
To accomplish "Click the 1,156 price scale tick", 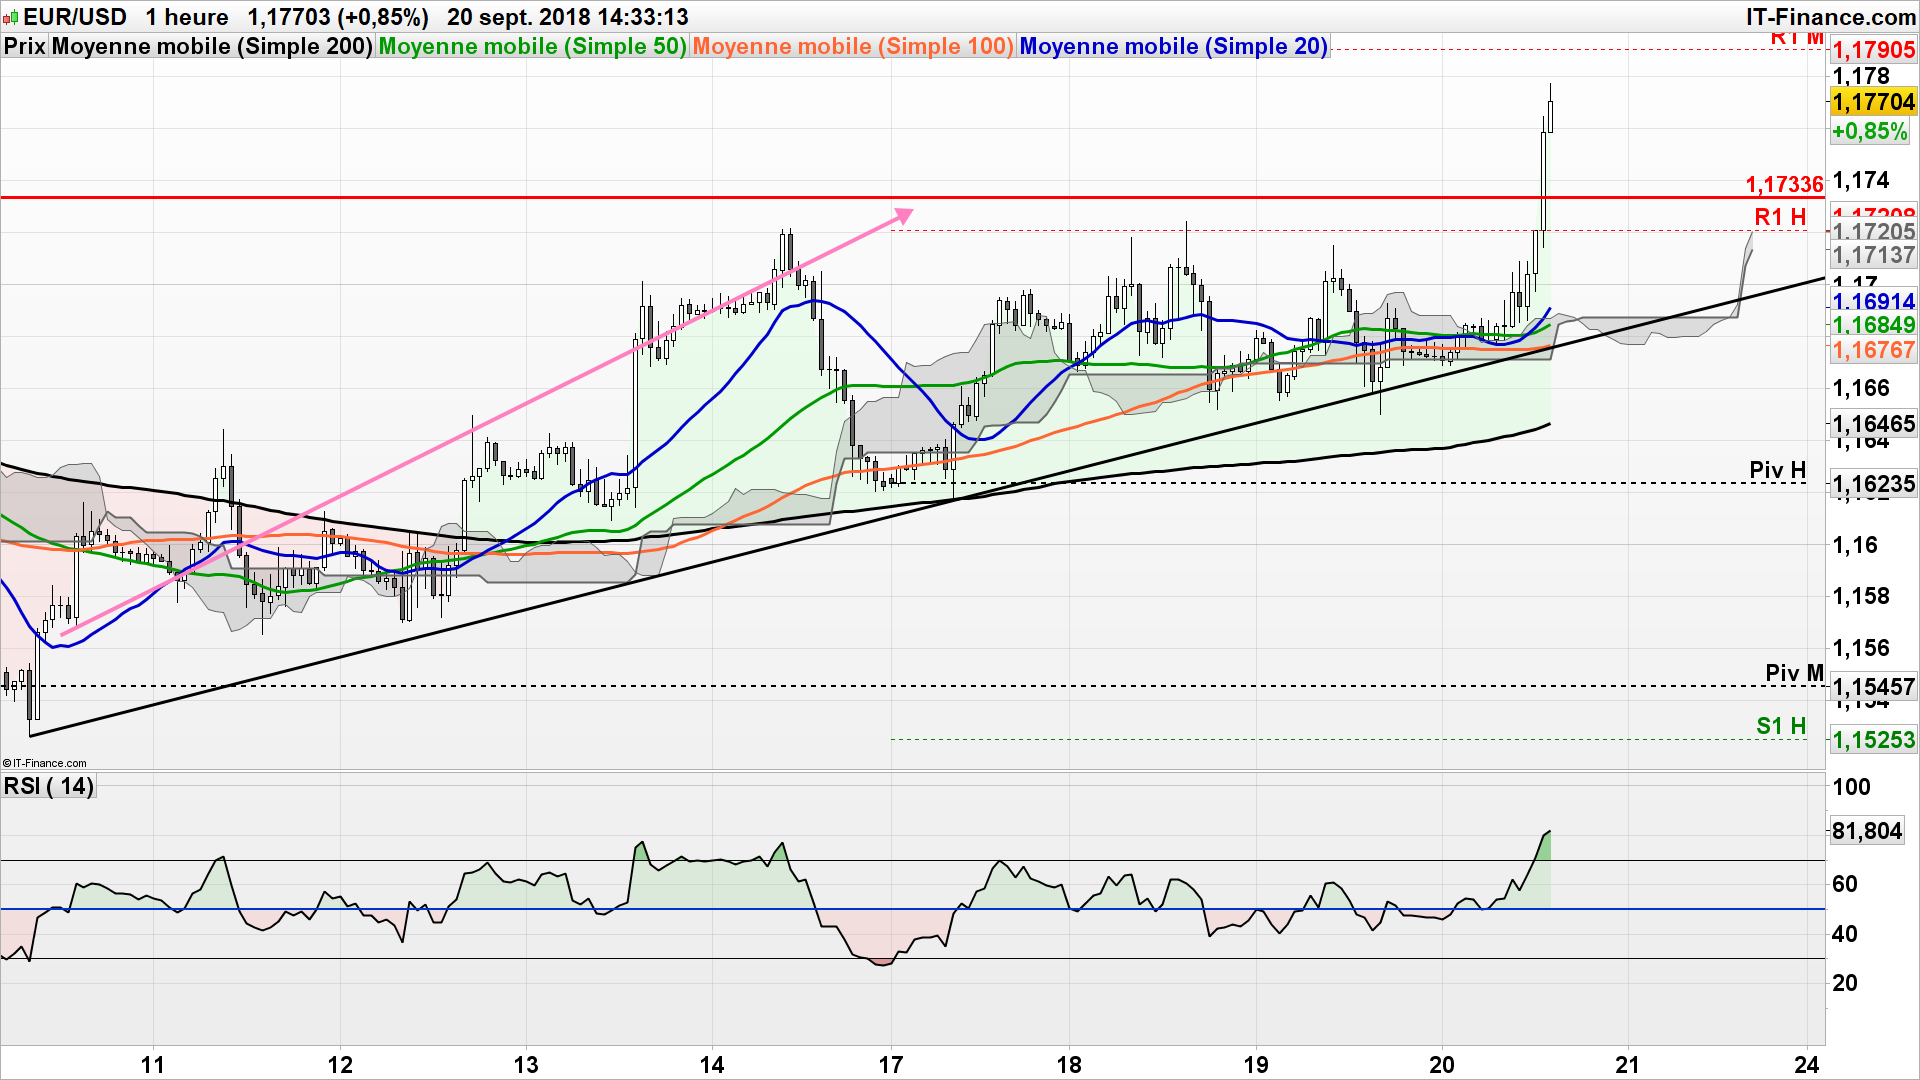I will pos(1861,648).
